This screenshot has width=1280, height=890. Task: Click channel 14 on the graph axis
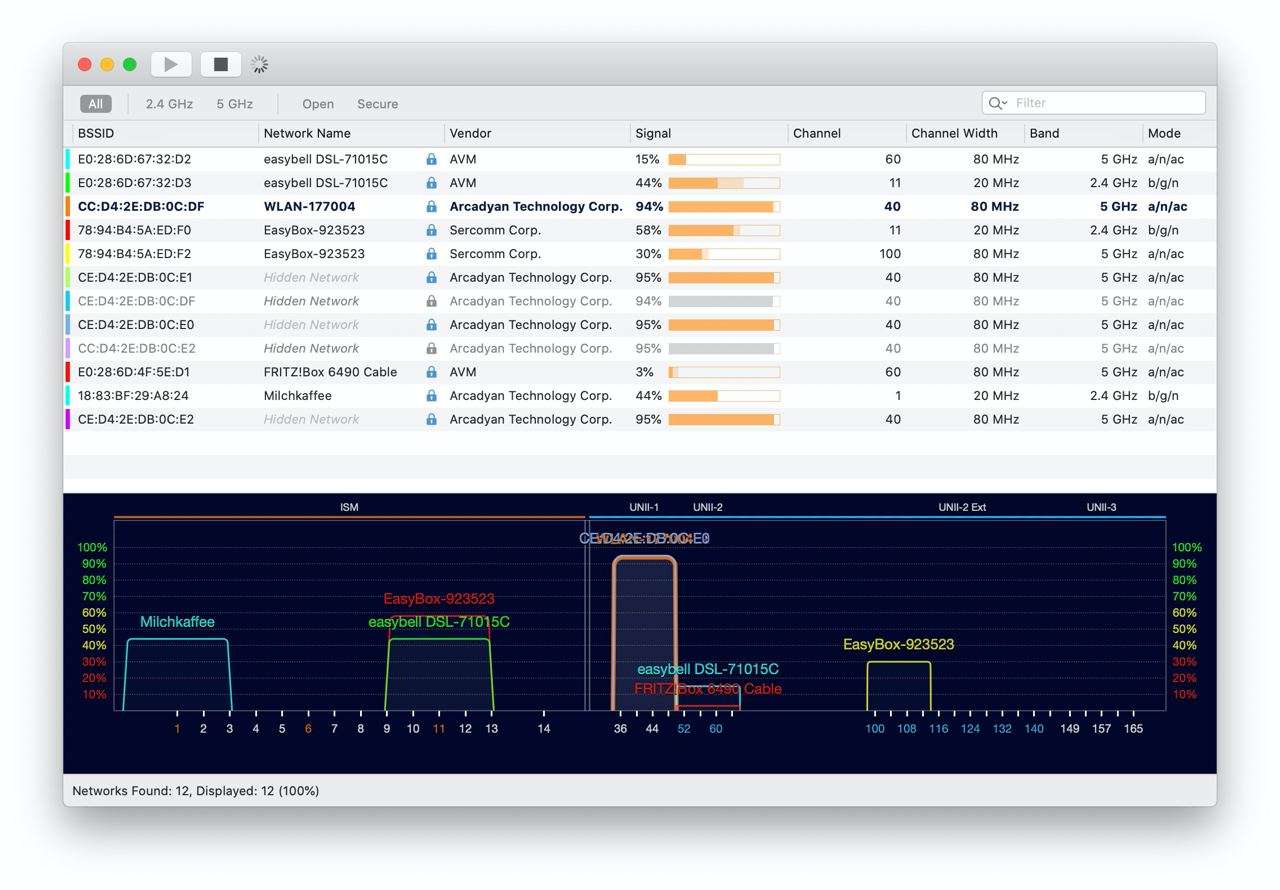click(x=544, y=729)
